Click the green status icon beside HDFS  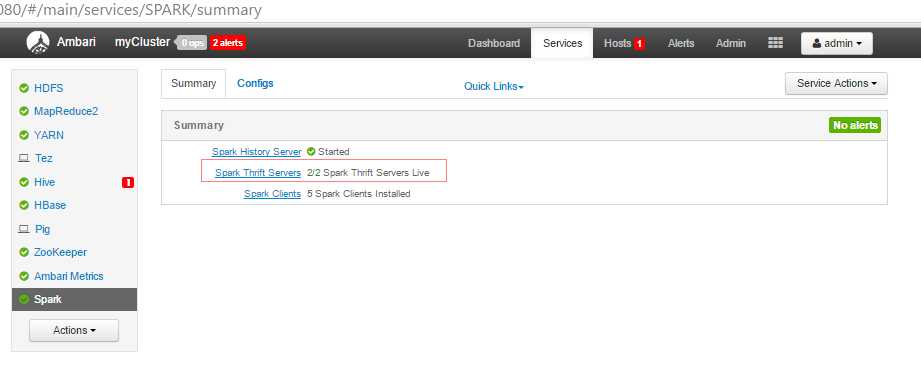[24, 88]
